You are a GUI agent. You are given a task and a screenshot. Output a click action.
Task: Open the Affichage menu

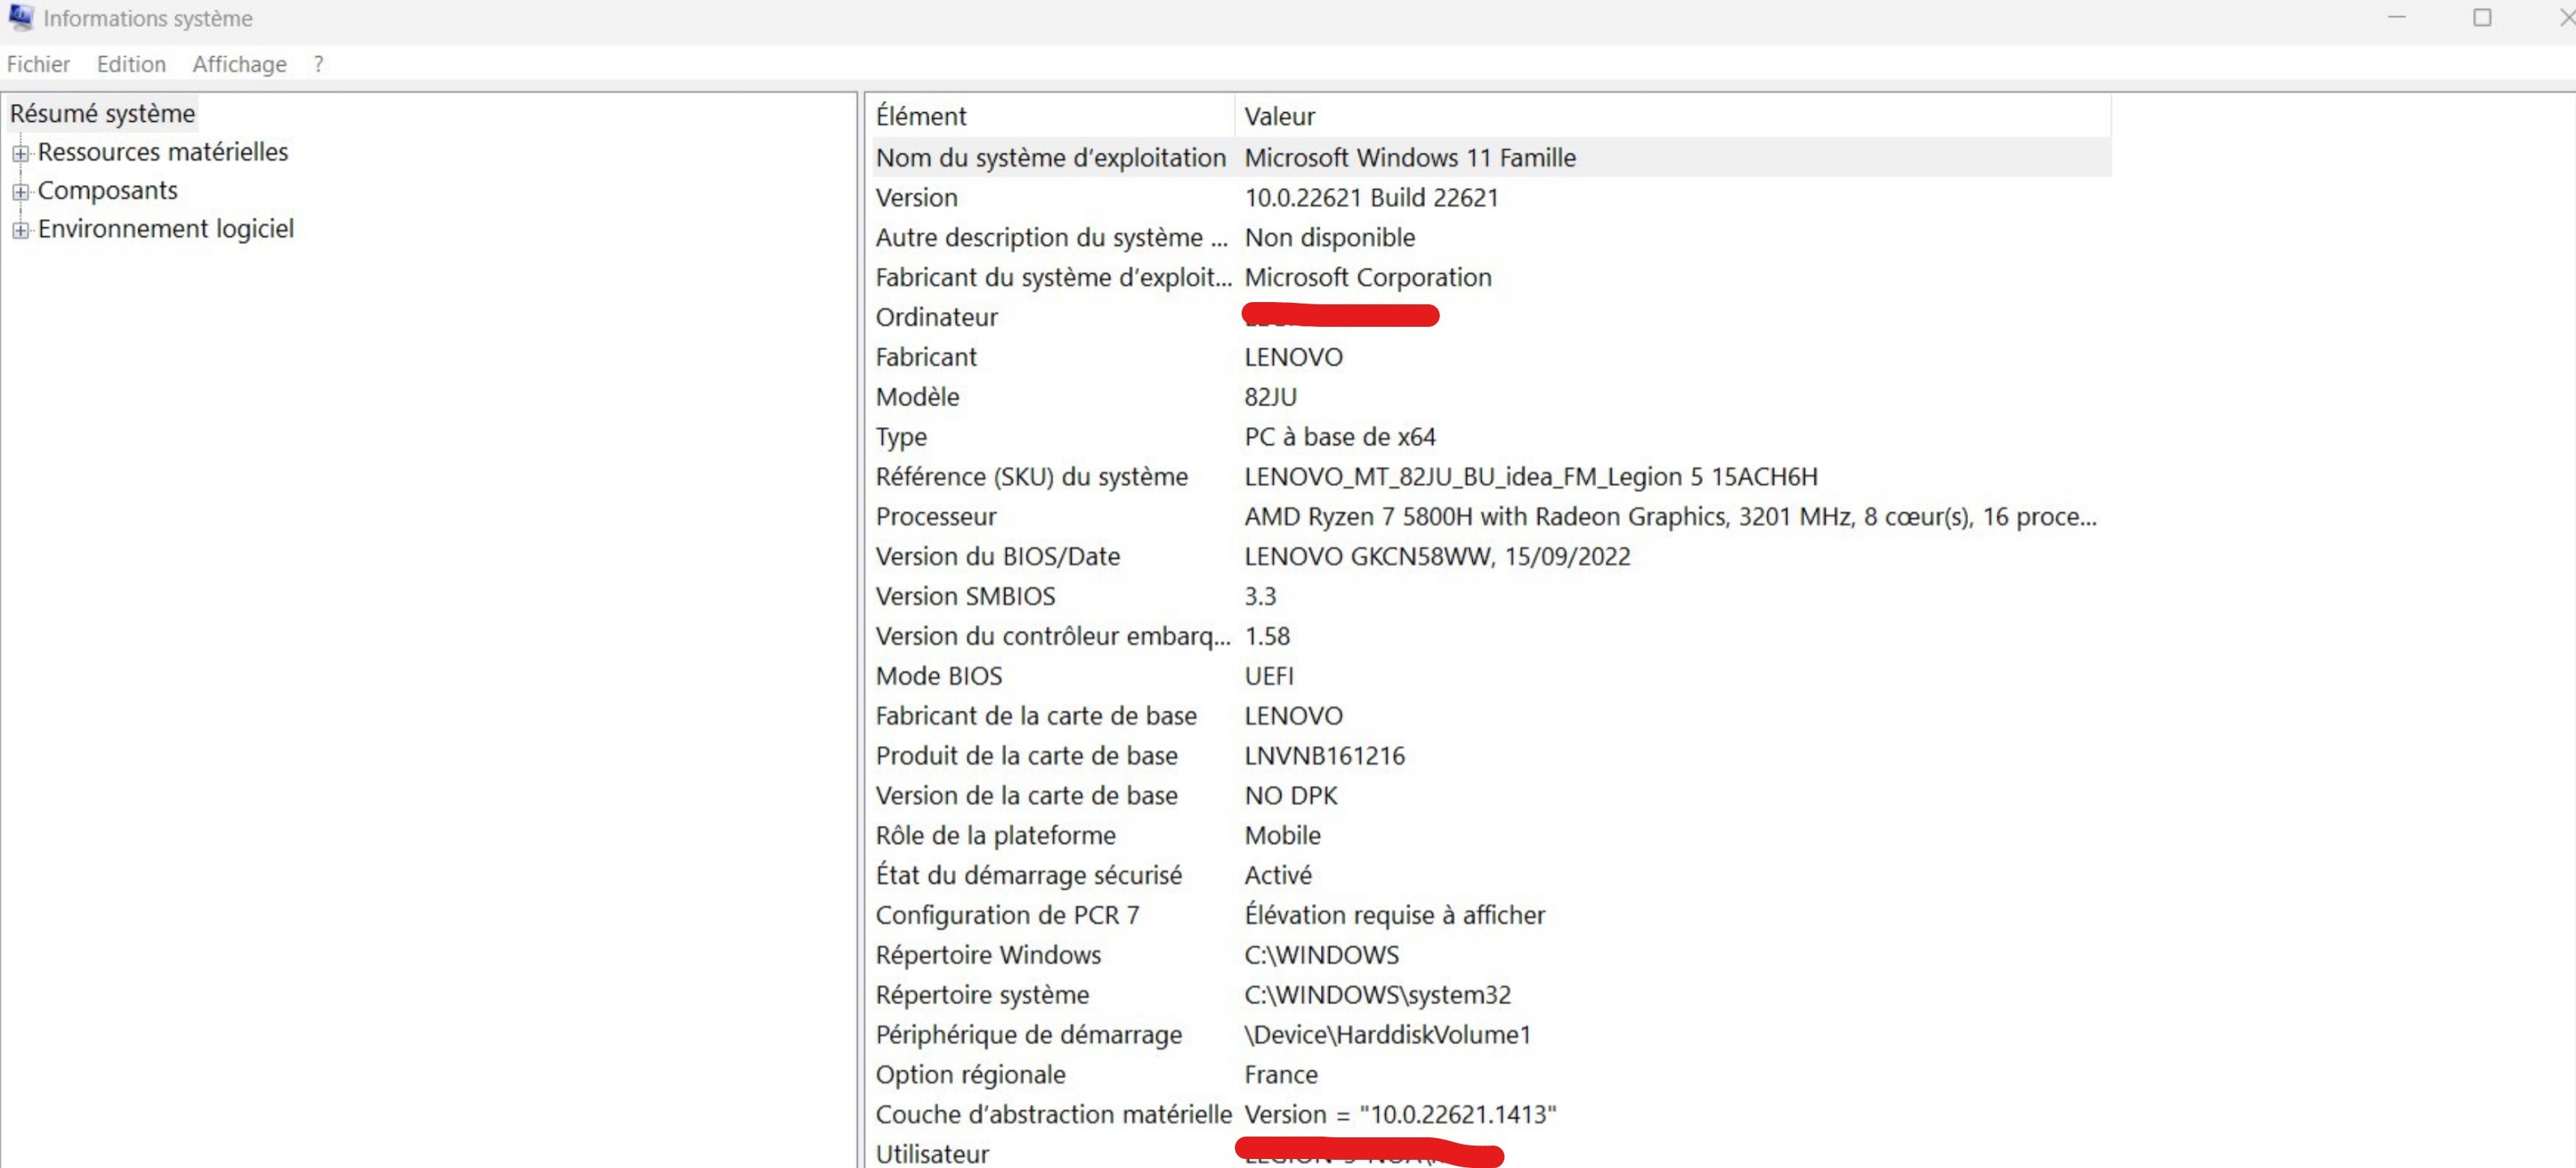[x=239, y=64]
